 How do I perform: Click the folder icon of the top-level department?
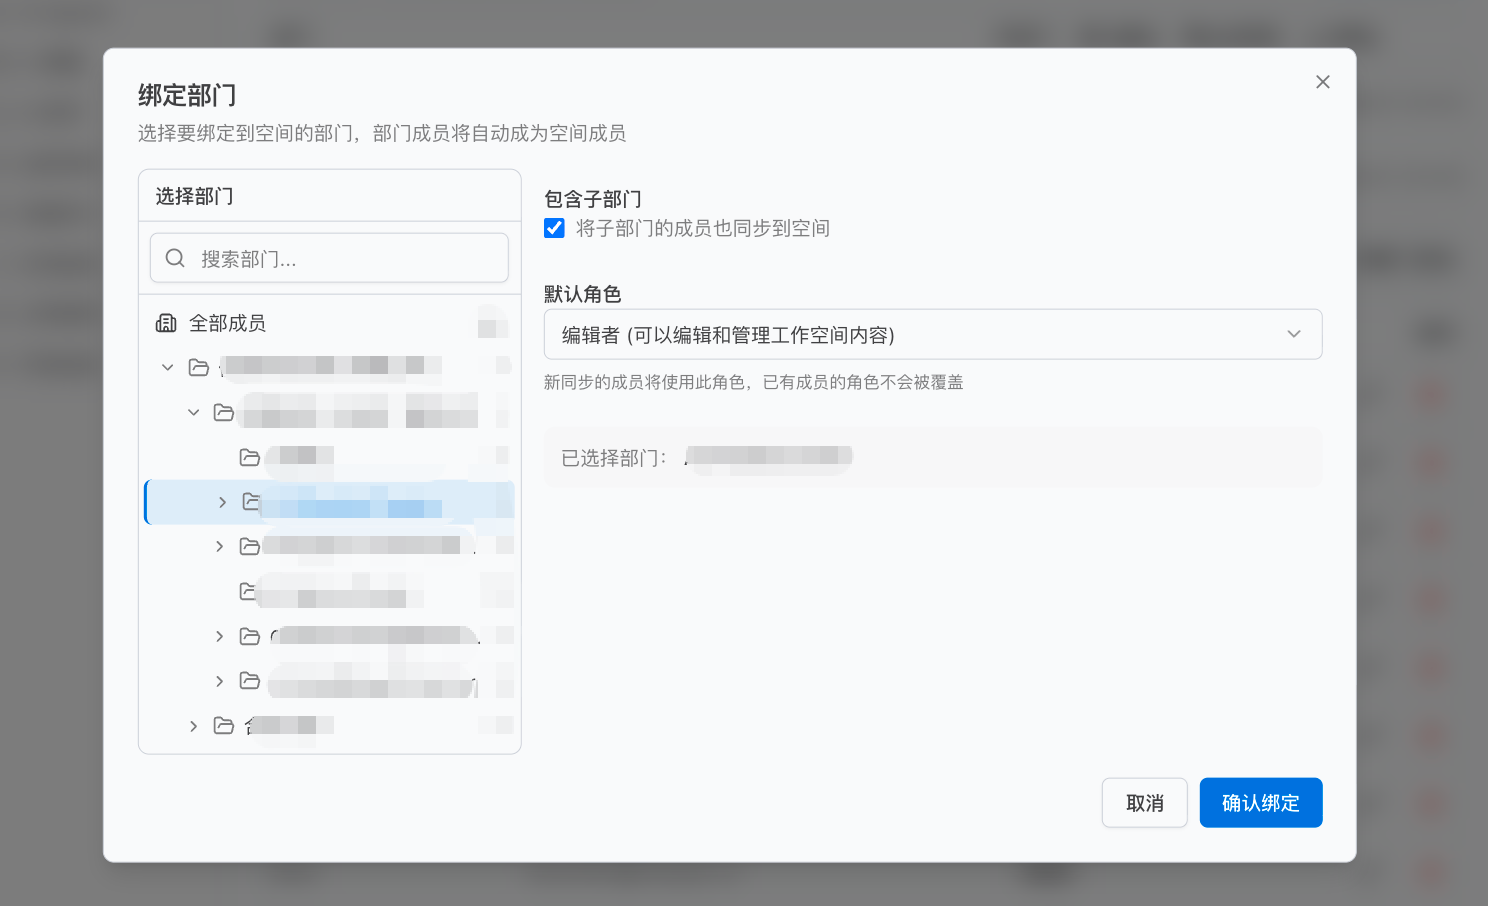tap(199, 366)
